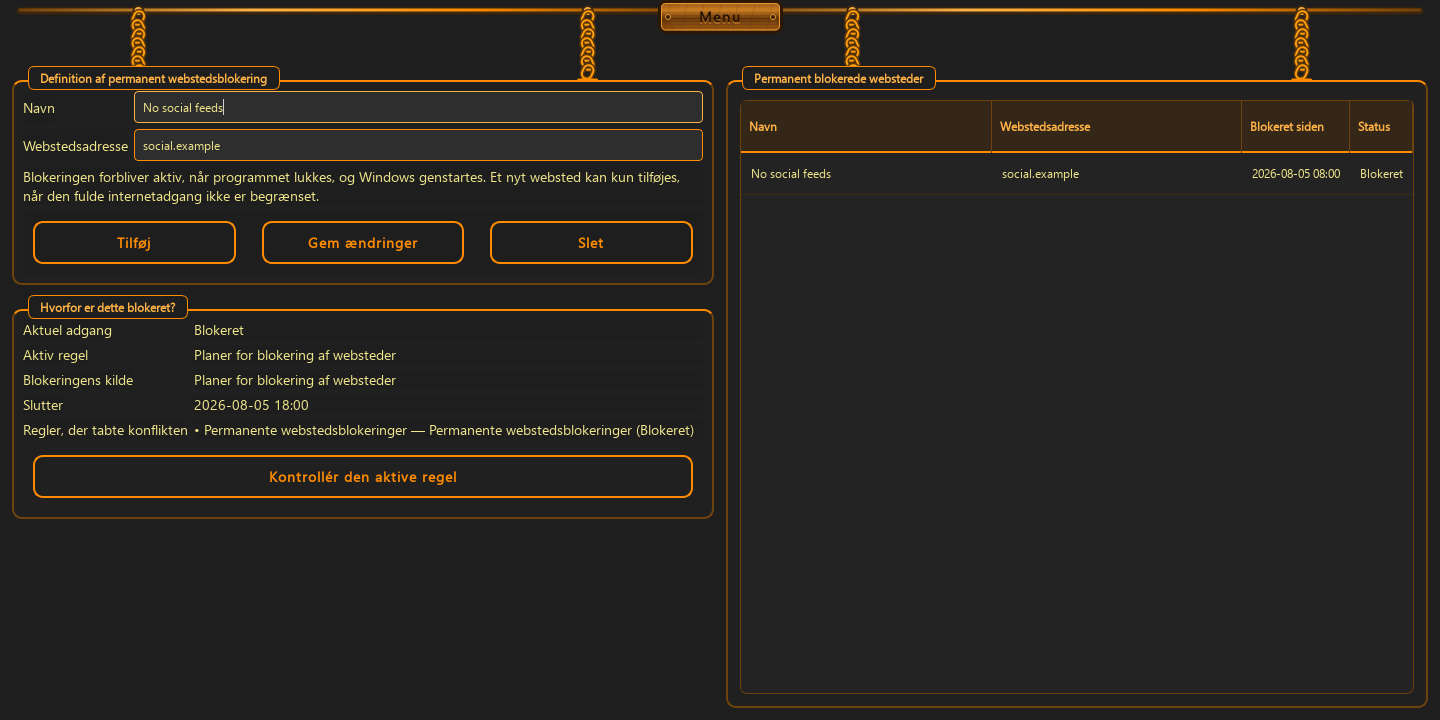This screenshot has height=720, width=1440.
Task: Click the Tilføj button
Action: coord(134,243)
